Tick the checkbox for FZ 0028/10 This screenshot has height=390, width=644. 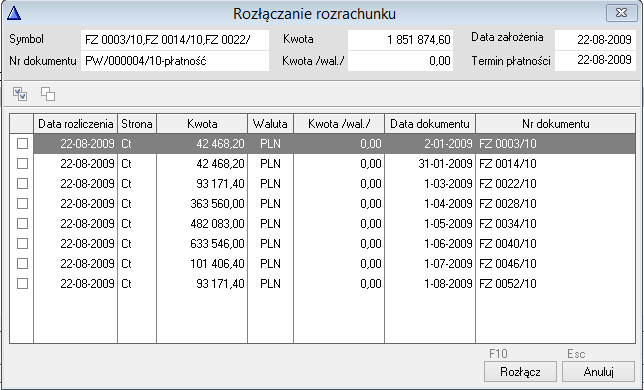(x=22, y=204)
